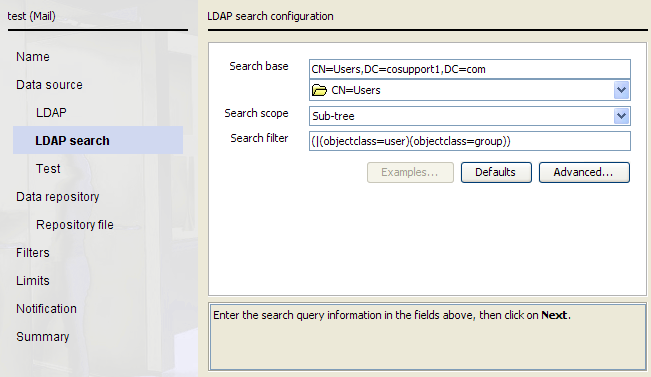
Task: Click the CN=Users entry text
Action: point(356,90)
